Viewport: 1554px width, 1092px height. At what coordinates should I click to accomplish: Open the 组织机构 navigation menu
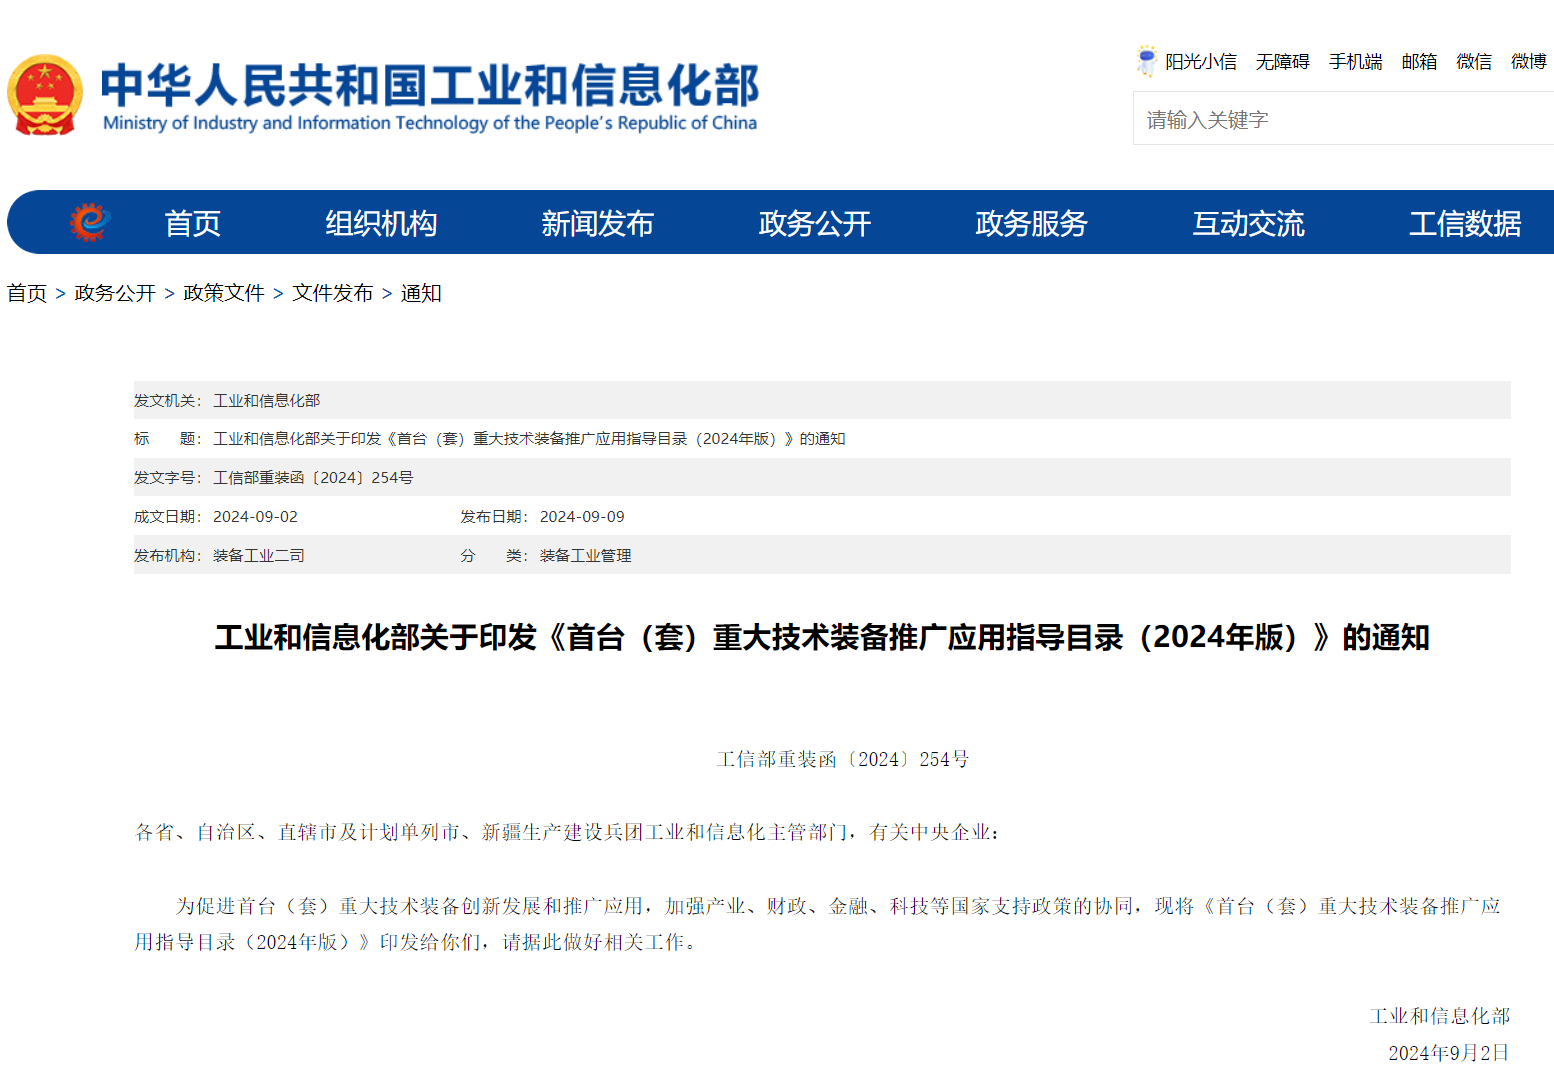381,223
